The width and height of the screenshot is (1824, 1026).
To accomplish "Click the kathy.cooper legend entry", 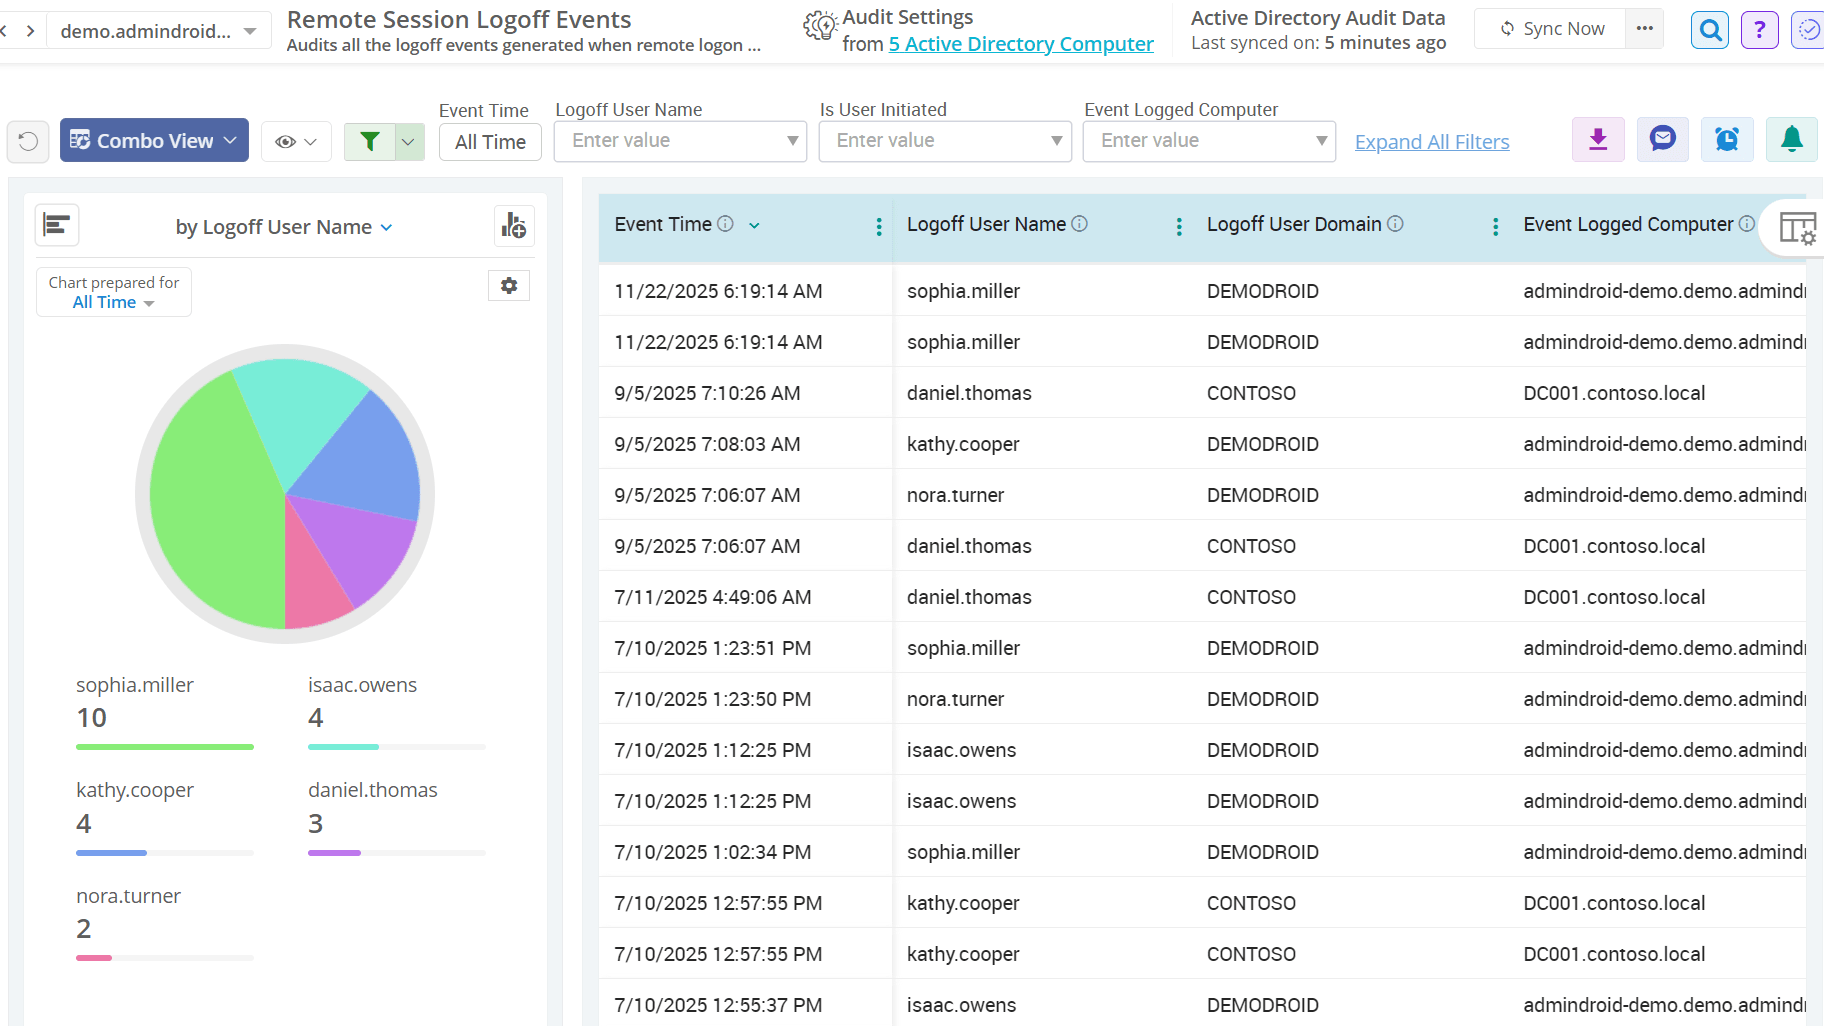I will point(165,817).
